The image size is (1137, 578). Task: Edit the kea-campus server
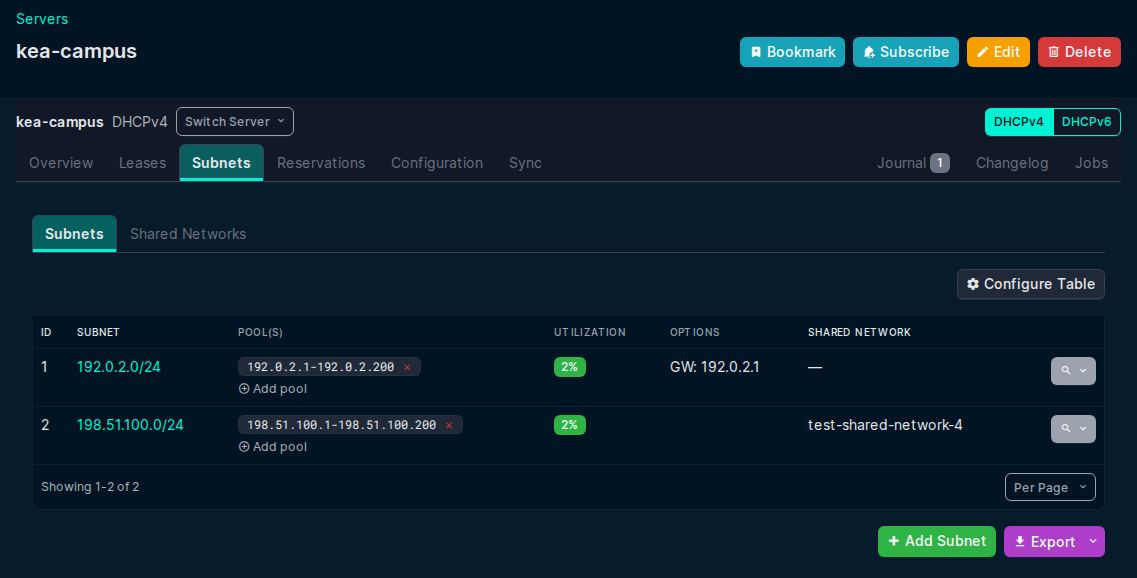tap(999, 52)
